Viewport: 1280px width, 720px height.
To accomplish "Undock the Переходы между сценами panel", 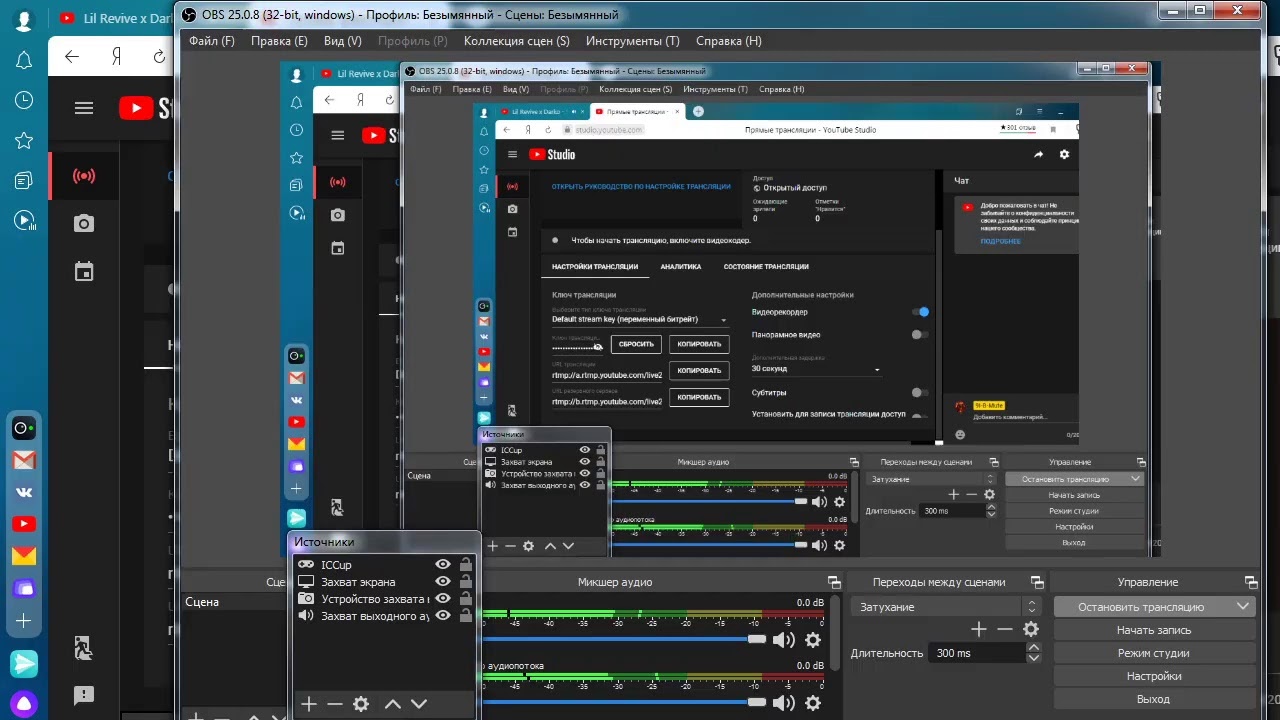I will click(1037, 582).
